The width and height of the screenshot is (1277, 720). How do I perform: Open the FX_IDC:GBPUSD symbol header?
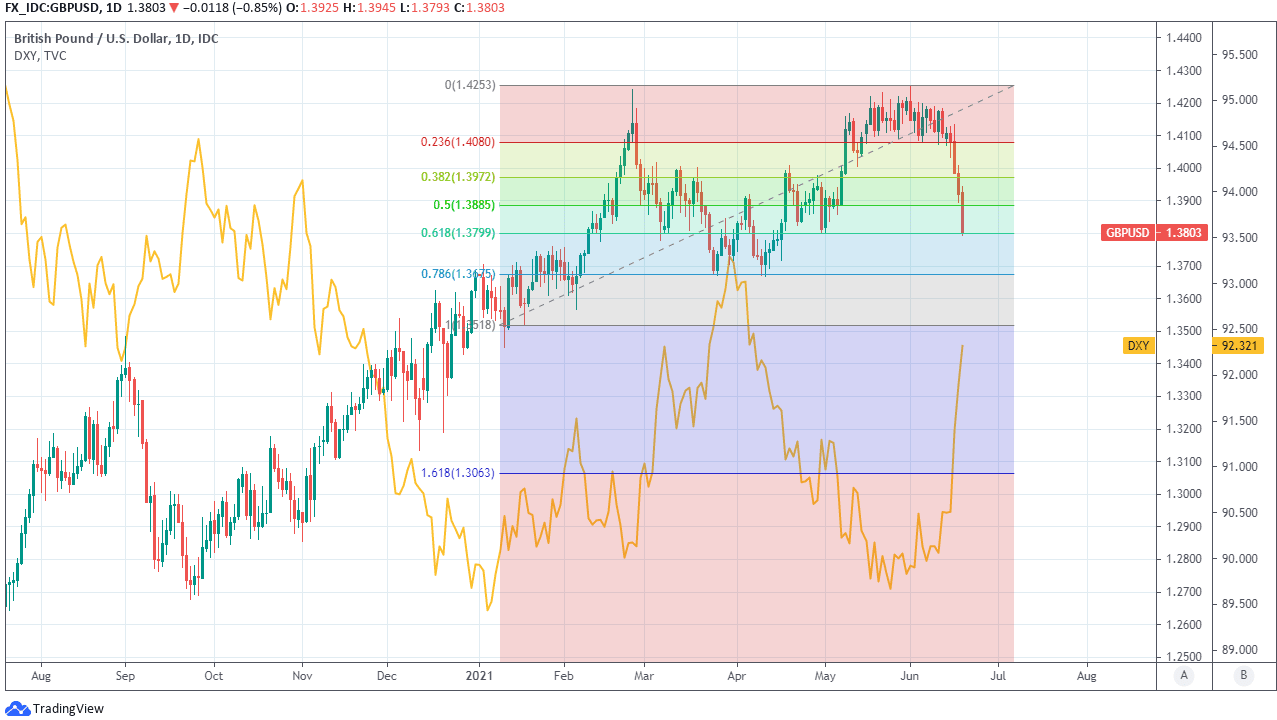tap(51, 7)
